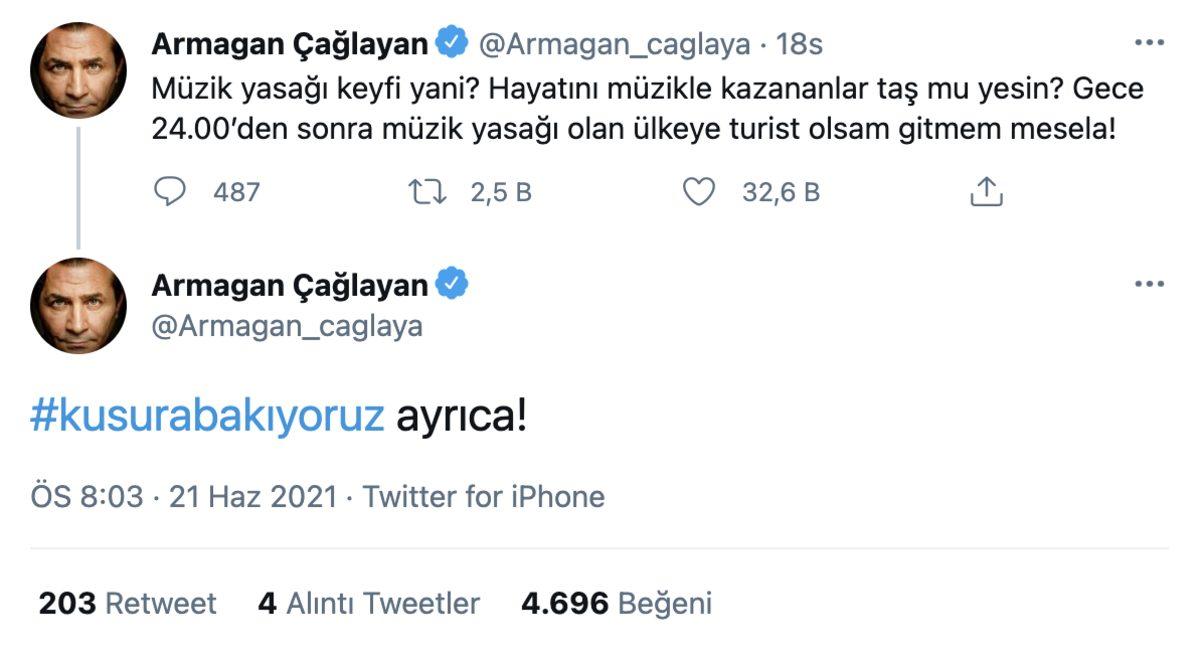Expand the share options for the top tweet

[x=989, y=191]
